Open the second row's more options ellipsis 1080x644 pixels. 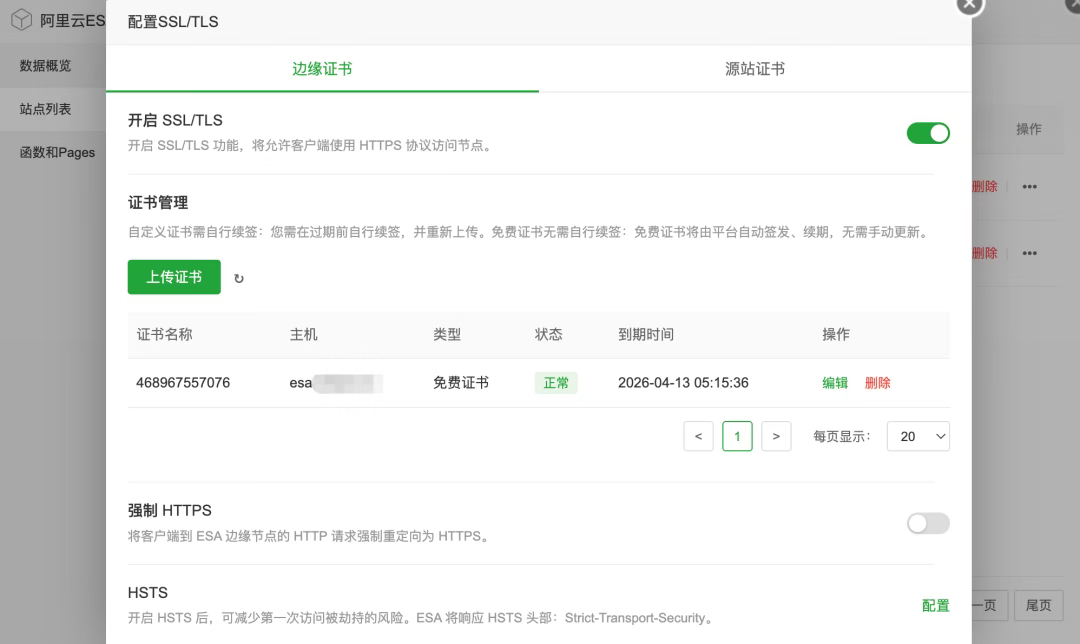click(x=1029, y=254)
